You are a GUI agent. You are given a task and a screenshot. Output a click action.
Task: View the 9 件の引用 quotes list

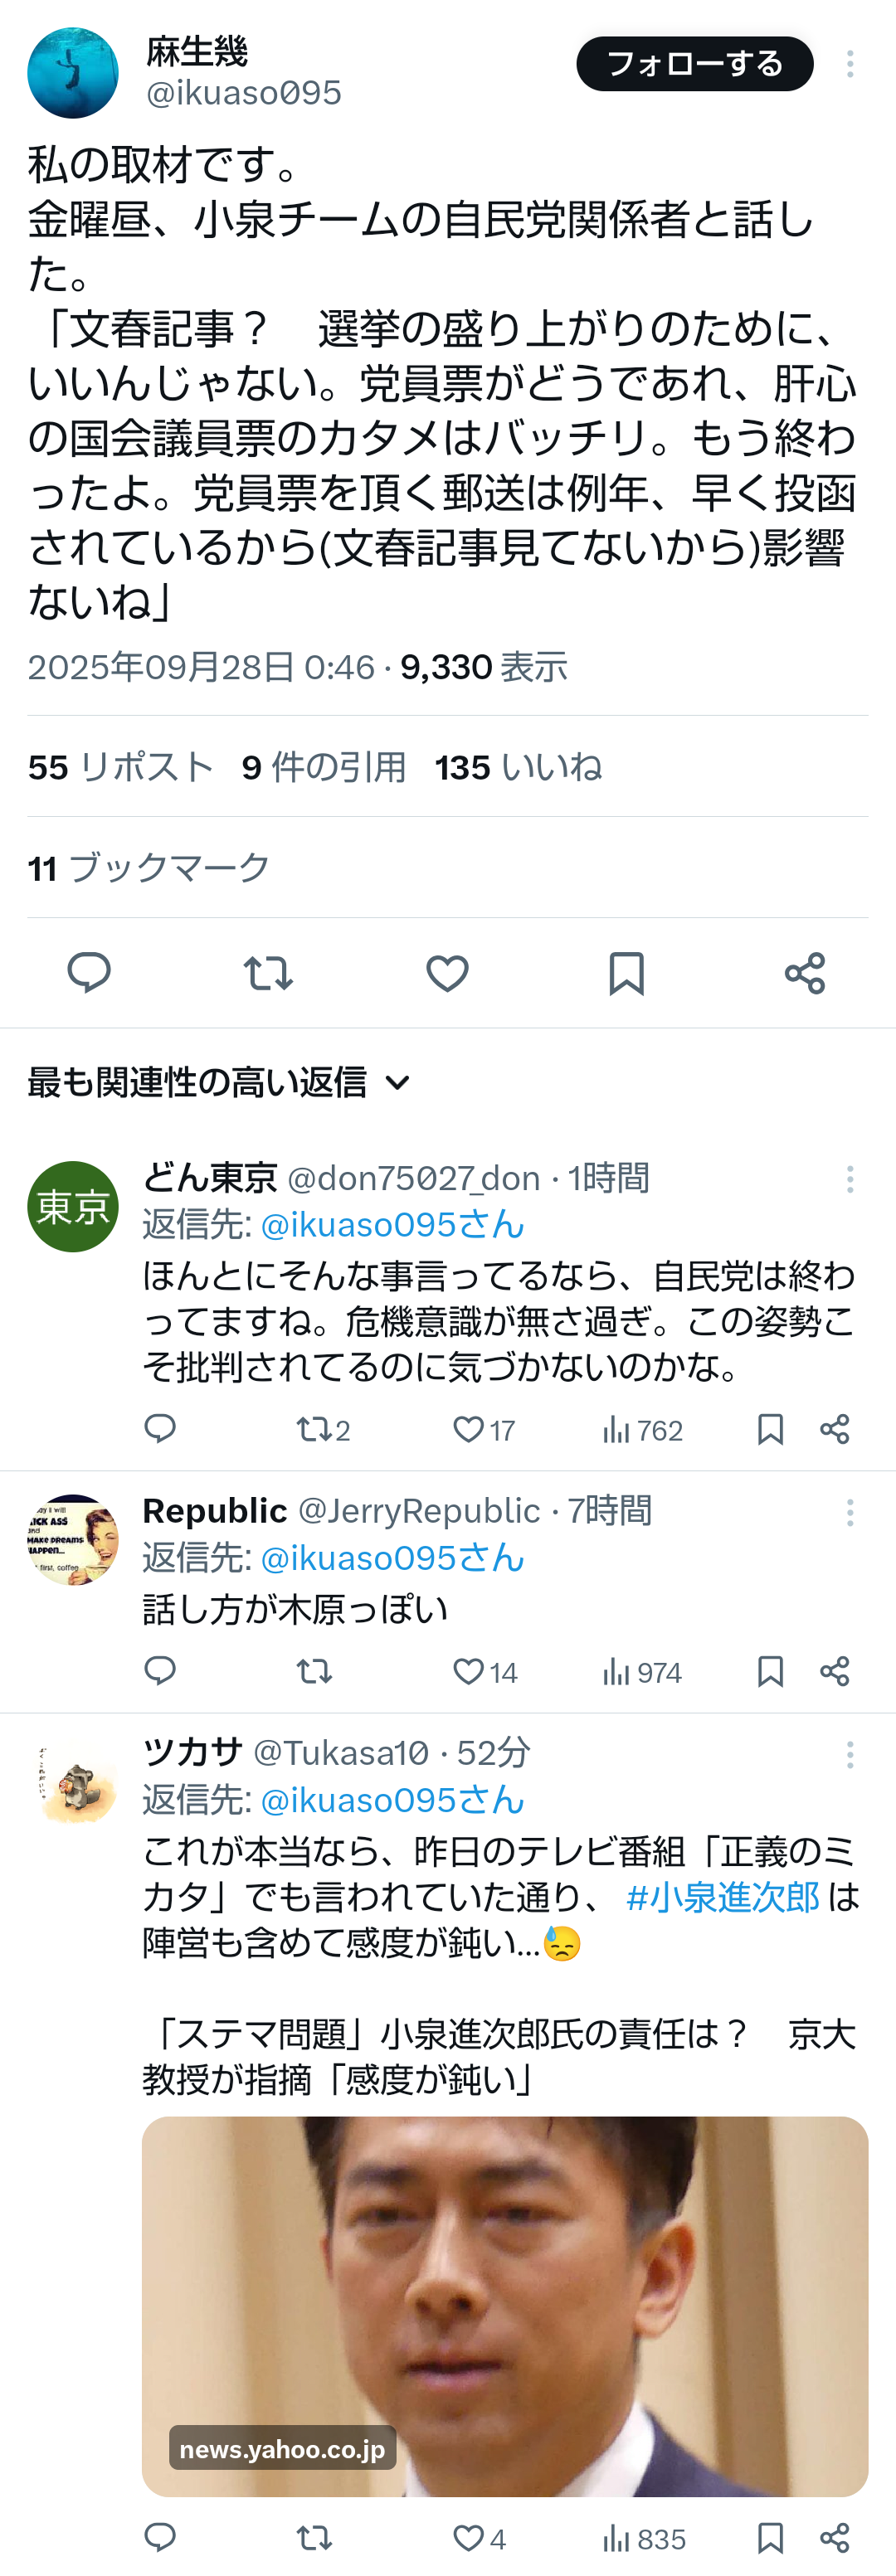coord(324,767)
